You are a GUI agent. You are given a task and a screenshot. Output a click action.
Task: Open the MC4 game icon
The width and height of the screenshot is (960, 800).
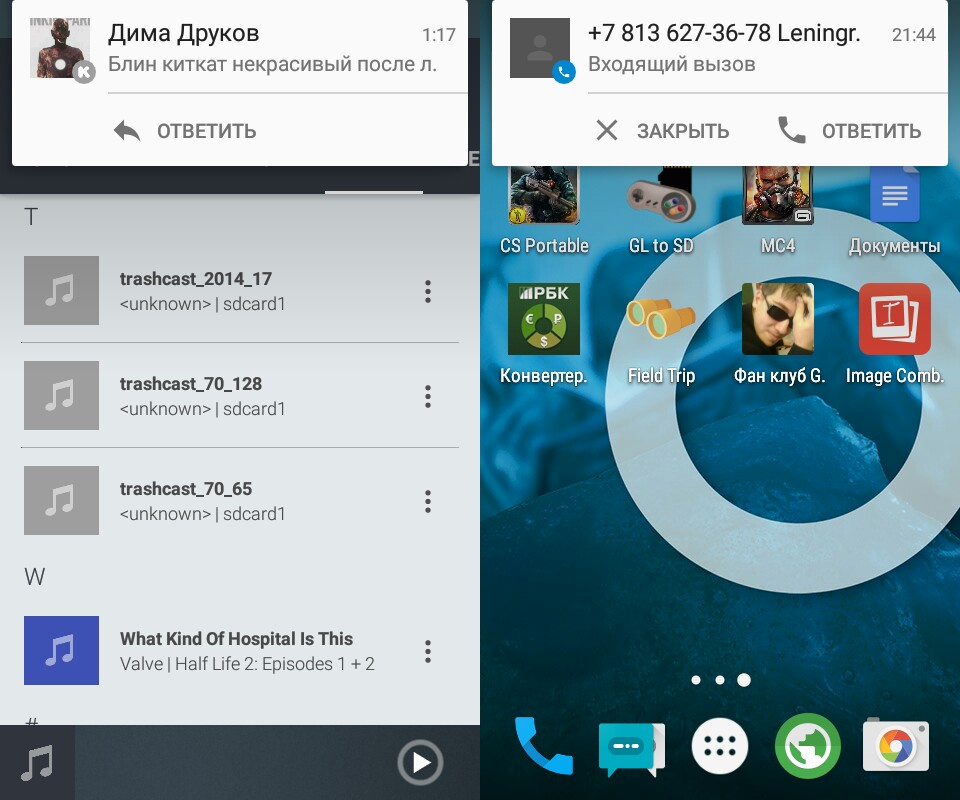778,196
